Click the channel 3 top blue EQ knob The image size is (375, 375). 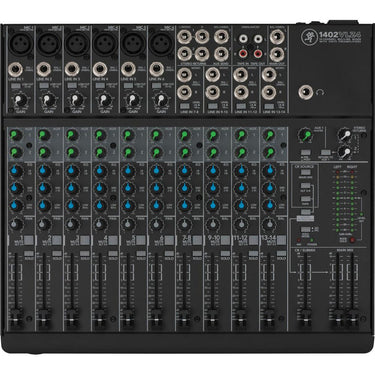[72, 171]
